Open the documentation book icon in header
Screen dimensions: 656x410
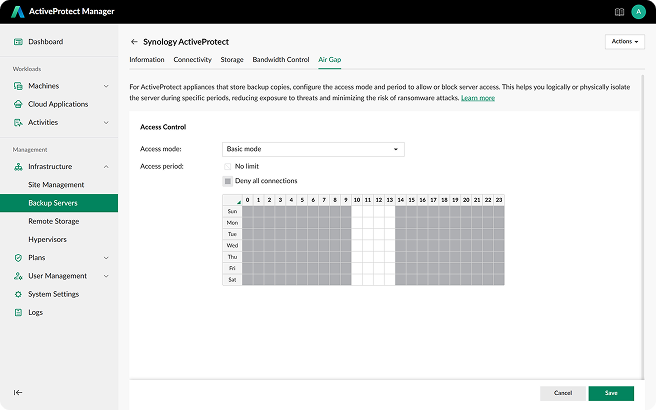tap(619, 12)
